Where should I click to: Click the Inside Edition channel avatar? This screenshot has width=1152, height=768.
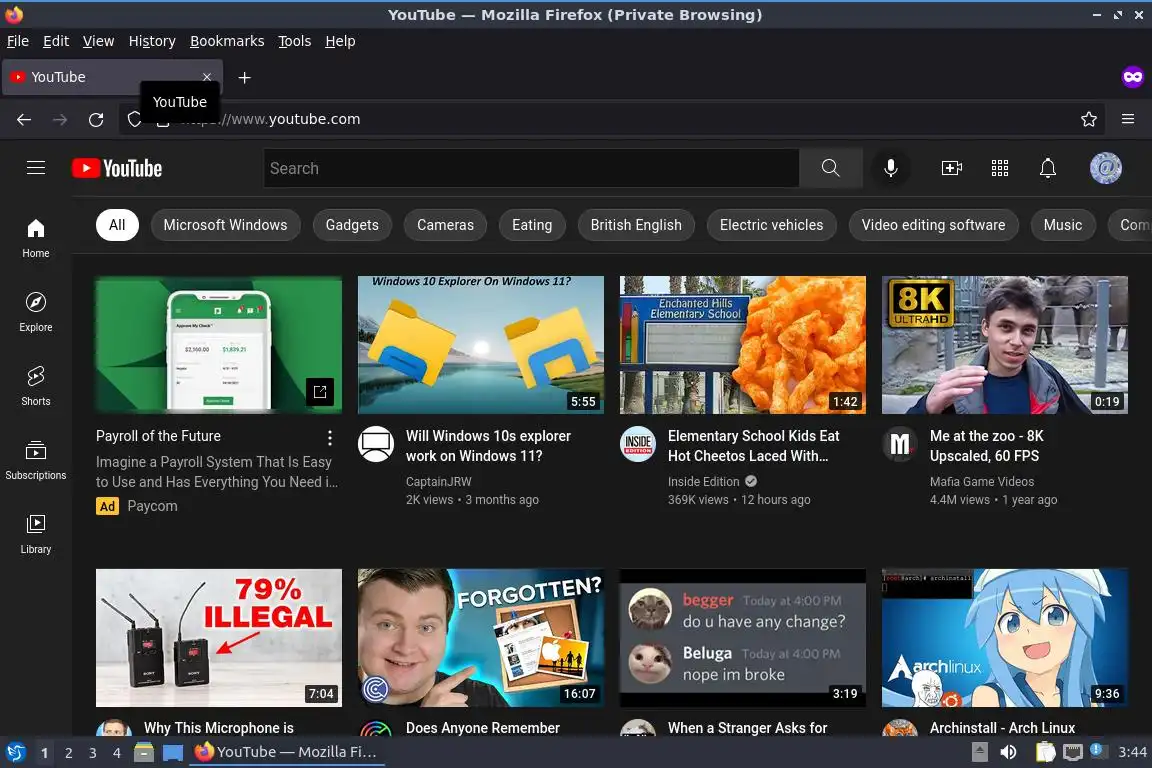638,444
